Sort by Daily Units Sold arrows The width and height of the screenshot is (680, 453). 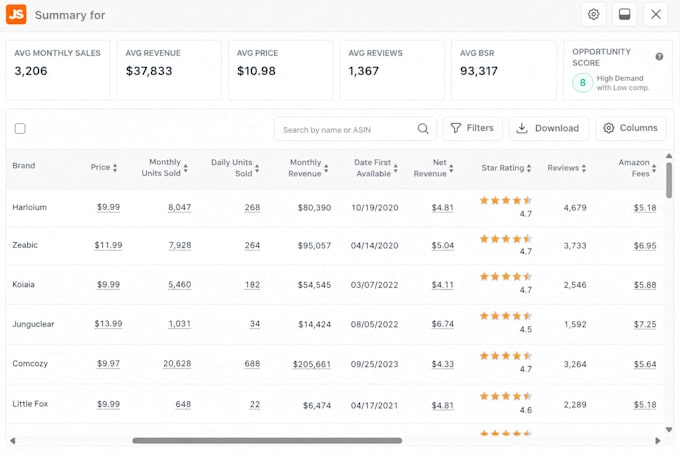click(x=257, y=168)
